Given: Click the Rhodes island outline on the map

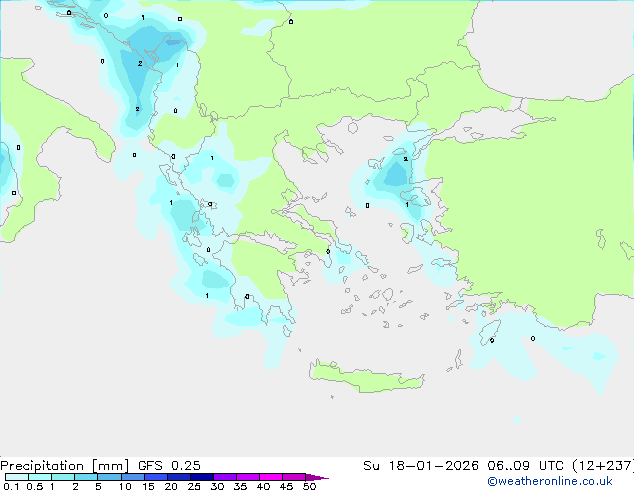Looking at the screenshot, I should (490, 332).
